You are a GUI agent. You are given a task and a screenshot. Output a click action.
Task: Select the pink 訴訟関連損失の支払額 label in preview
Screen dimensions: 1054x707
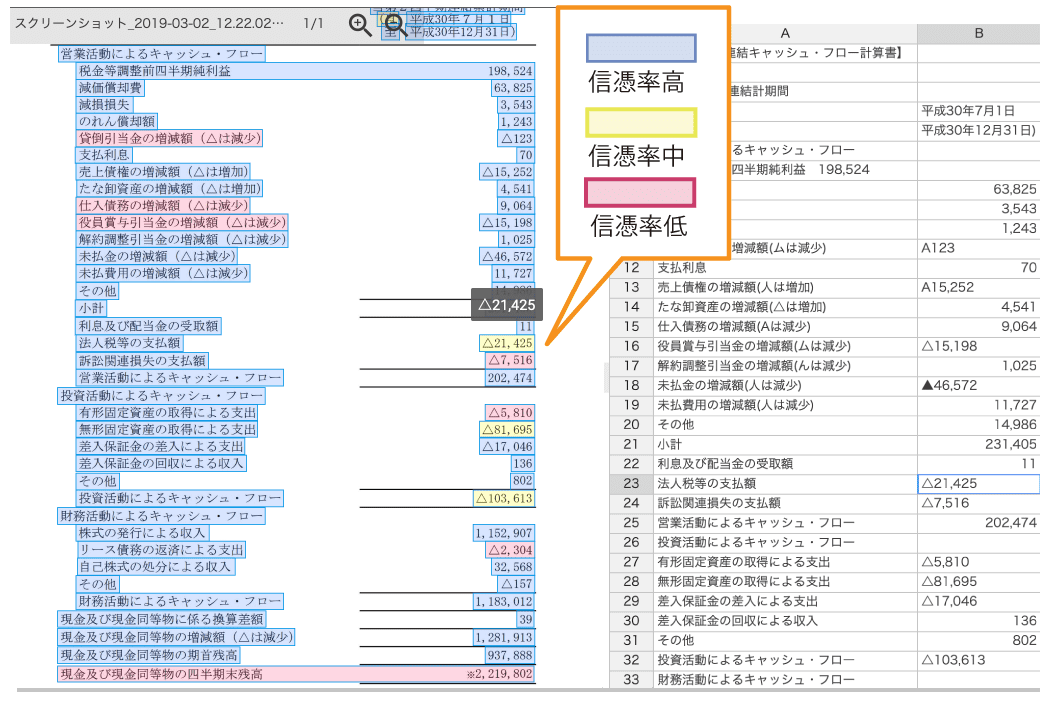click(x=143, y=360)
